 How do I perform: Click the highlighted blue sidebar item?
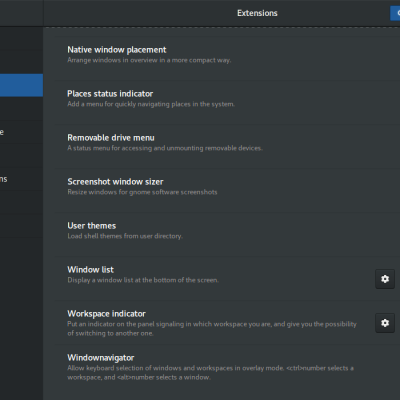[21, 85]
